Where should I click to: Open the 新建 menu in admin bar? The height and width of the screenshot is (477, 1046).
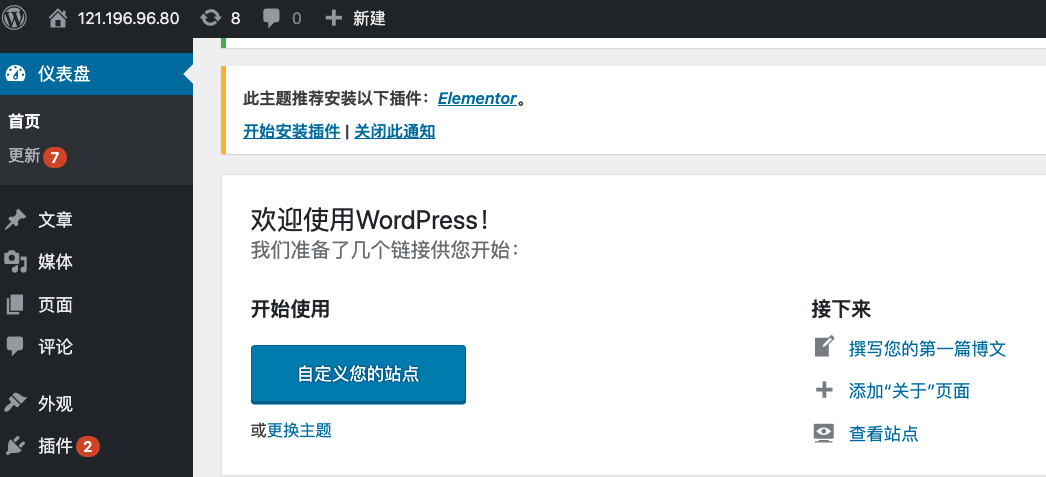pyautogui.click(x=370, y=18)
